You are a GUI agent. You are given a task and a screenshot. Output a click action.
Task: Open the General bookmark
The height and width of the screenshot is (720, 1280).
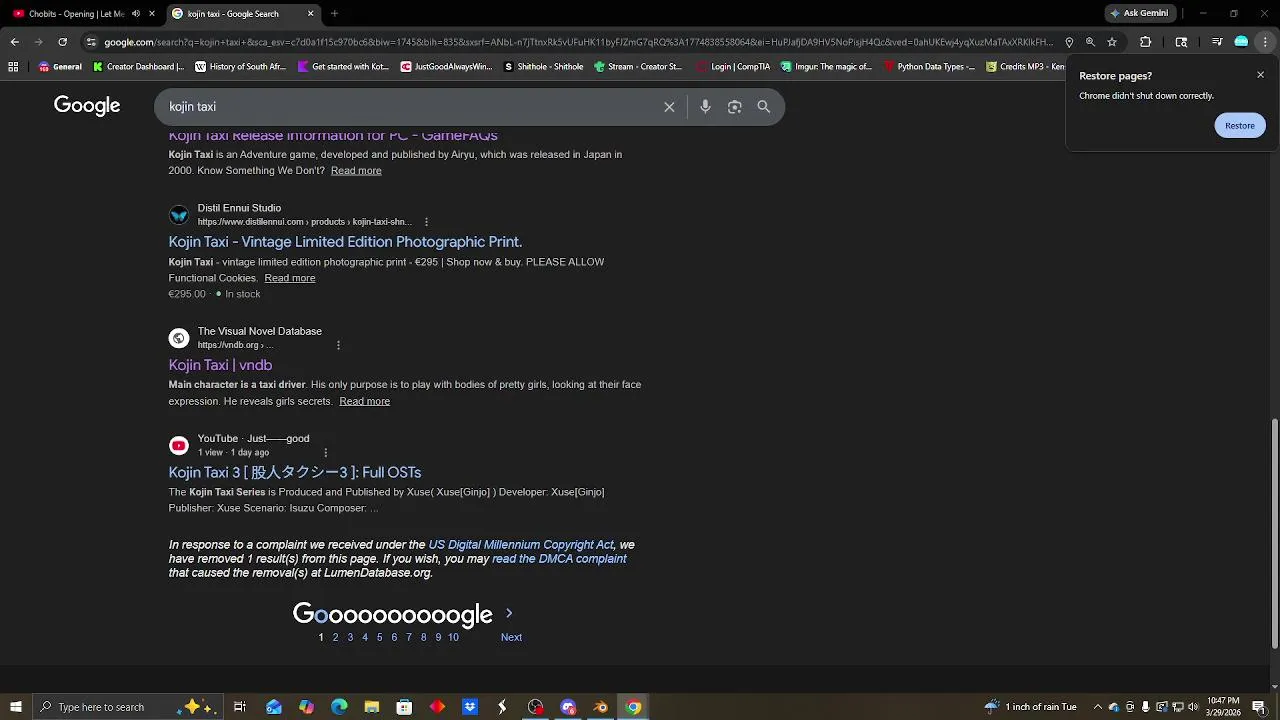coord(60,67)
